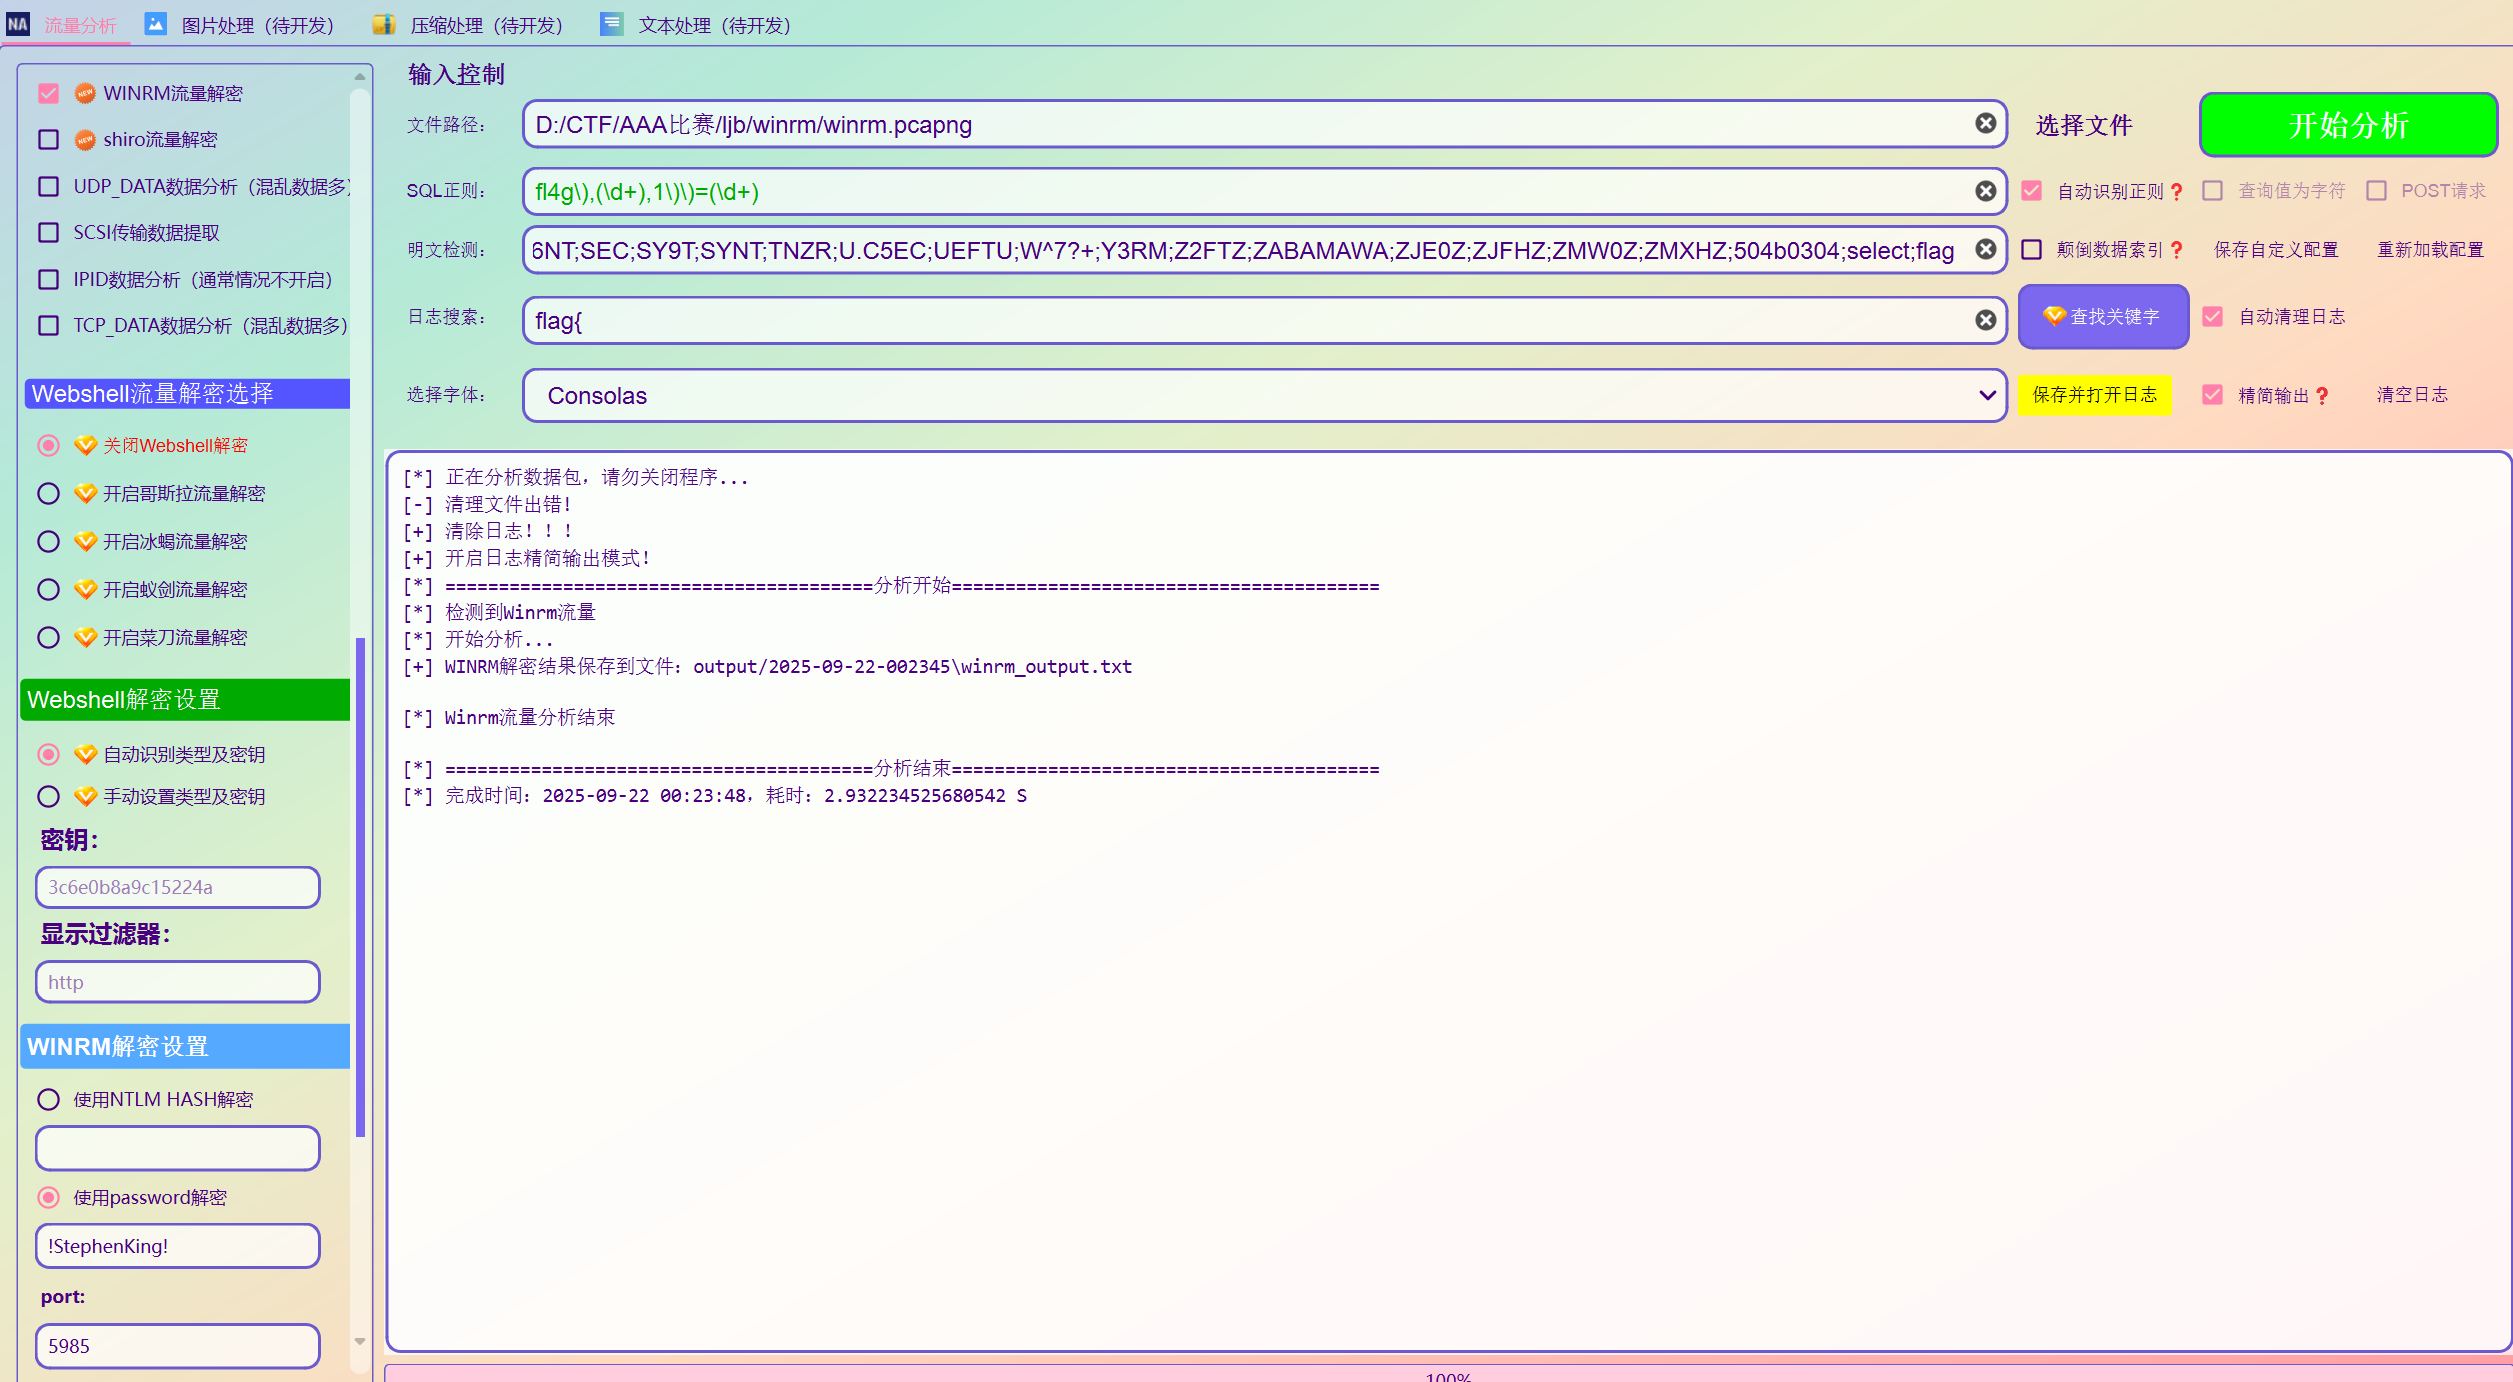Clear the file path field with X icon
The image size is (2513, 1382).
(1985, 123)
